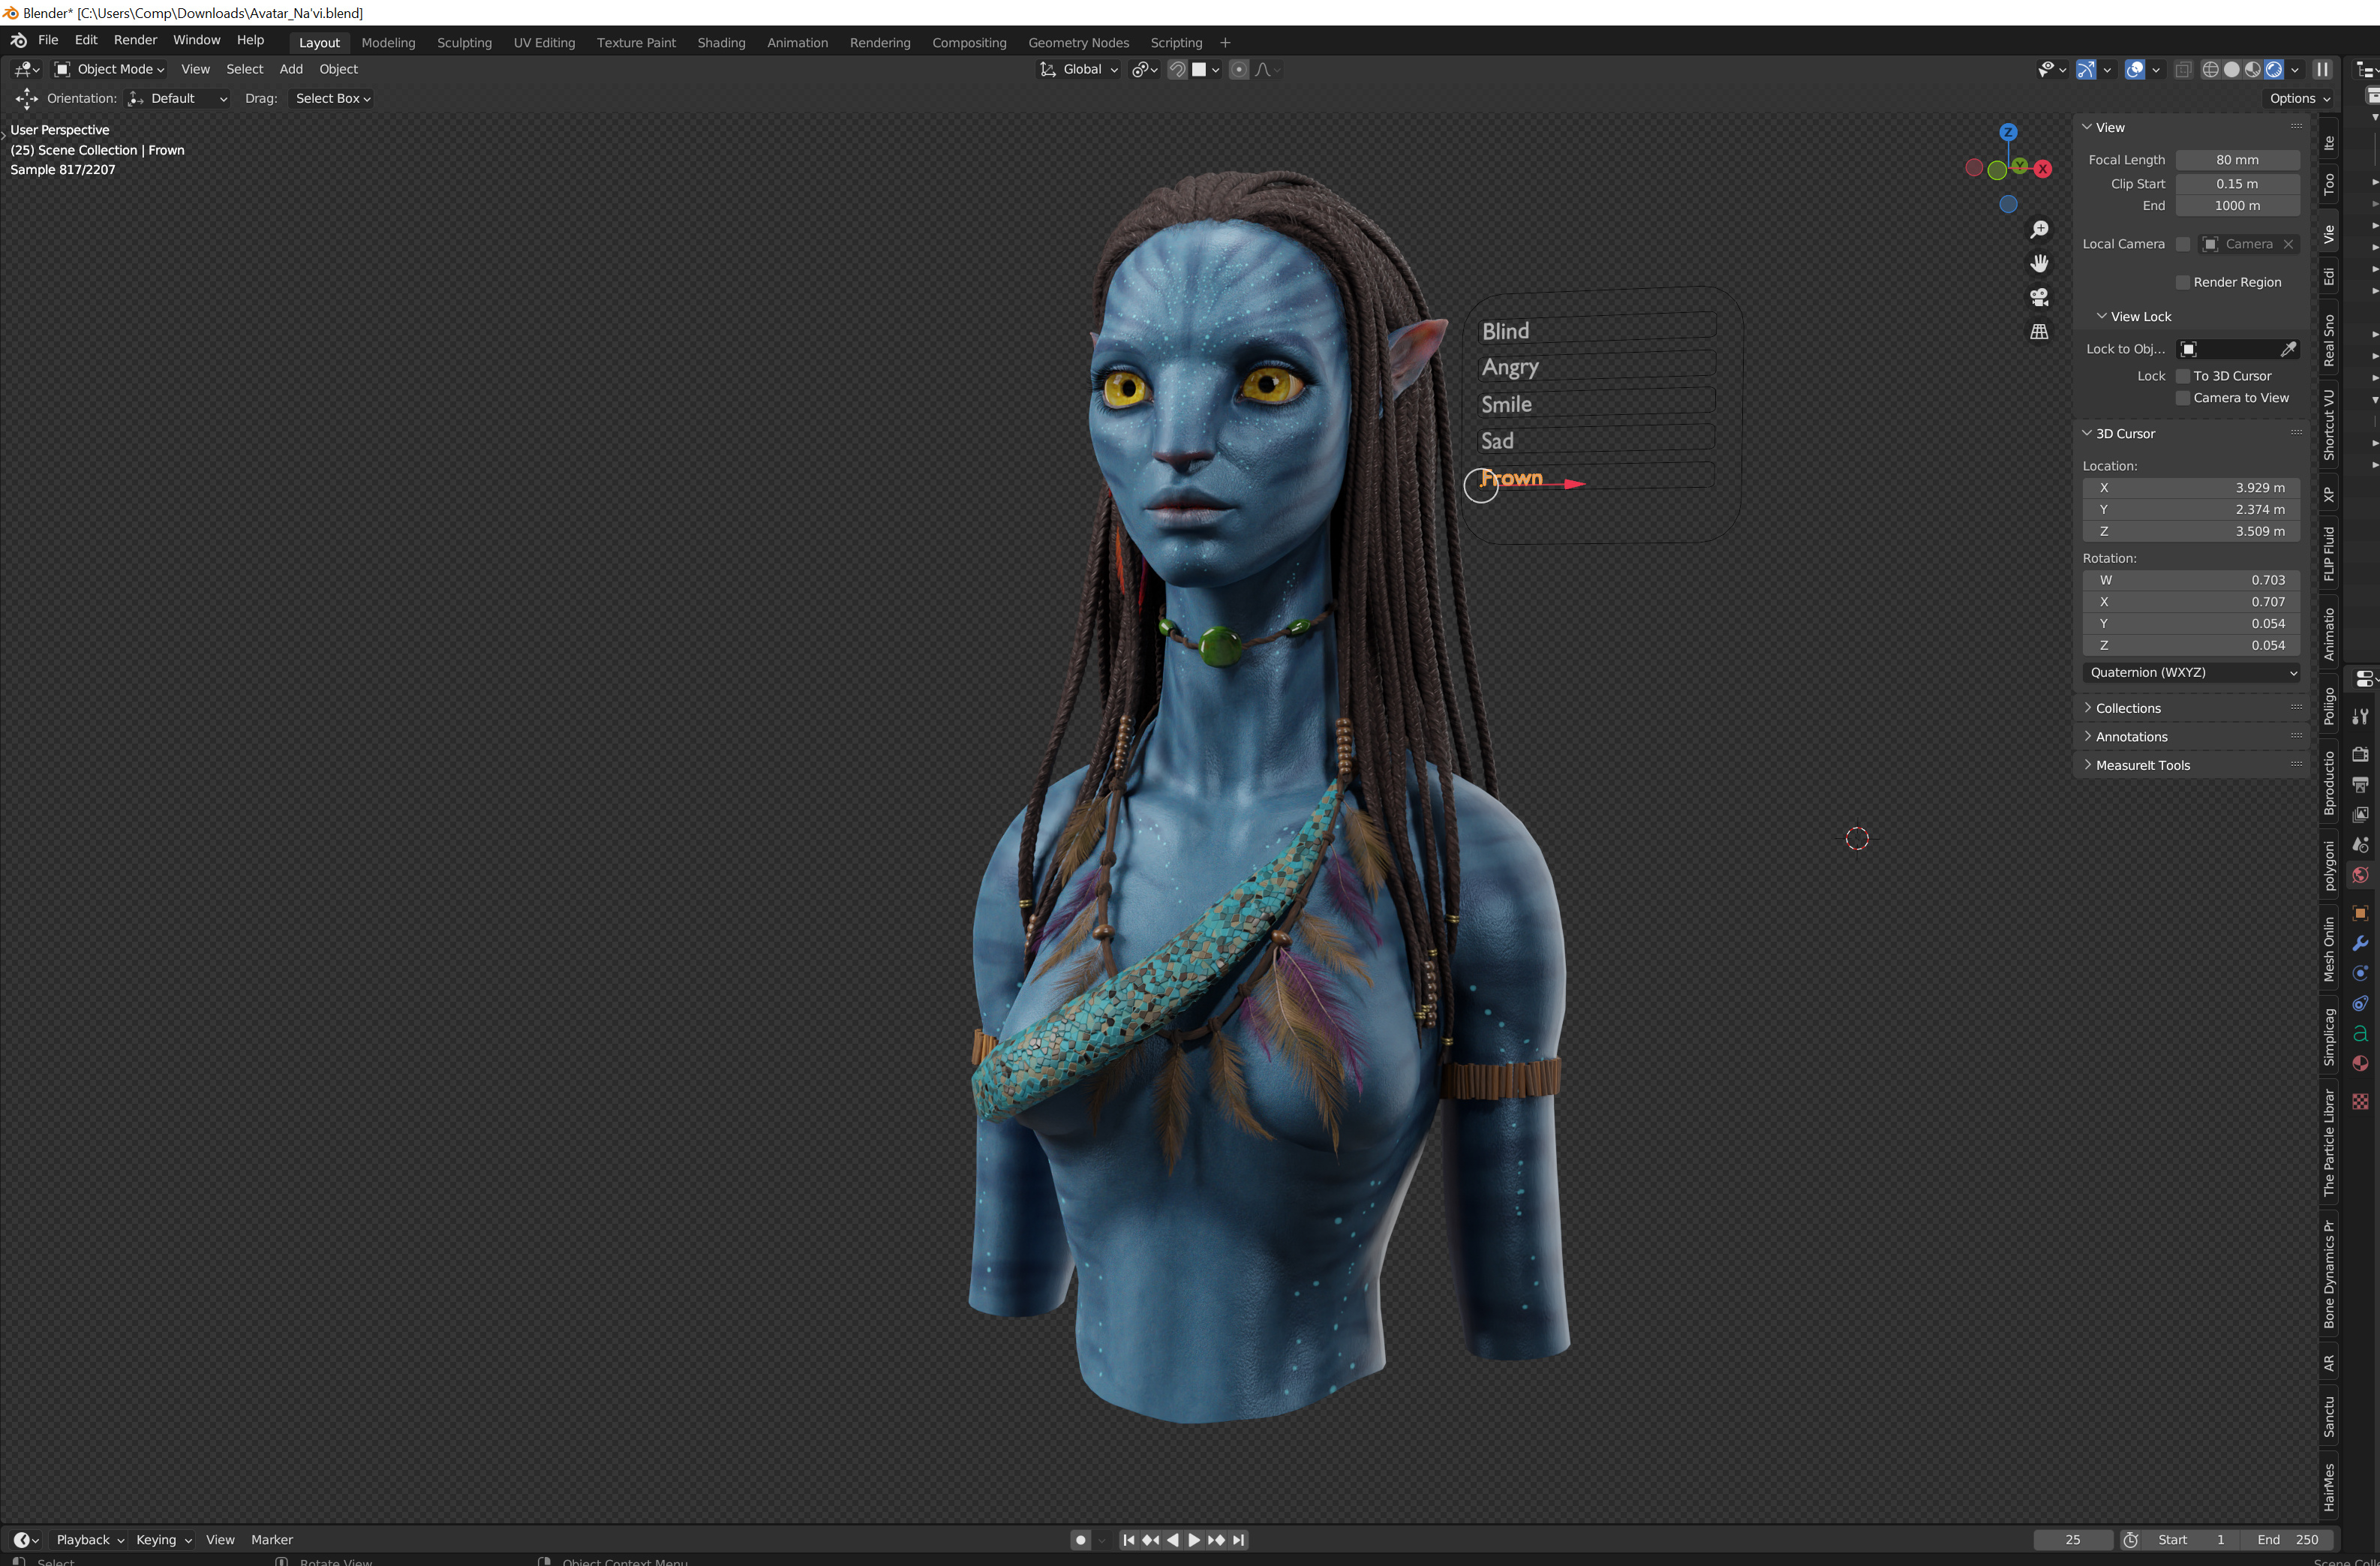Collapse the 3D Cursor panel
Viewport: 2380px width, 1566px height.
pyautogui.click(x=2119, y=434)
